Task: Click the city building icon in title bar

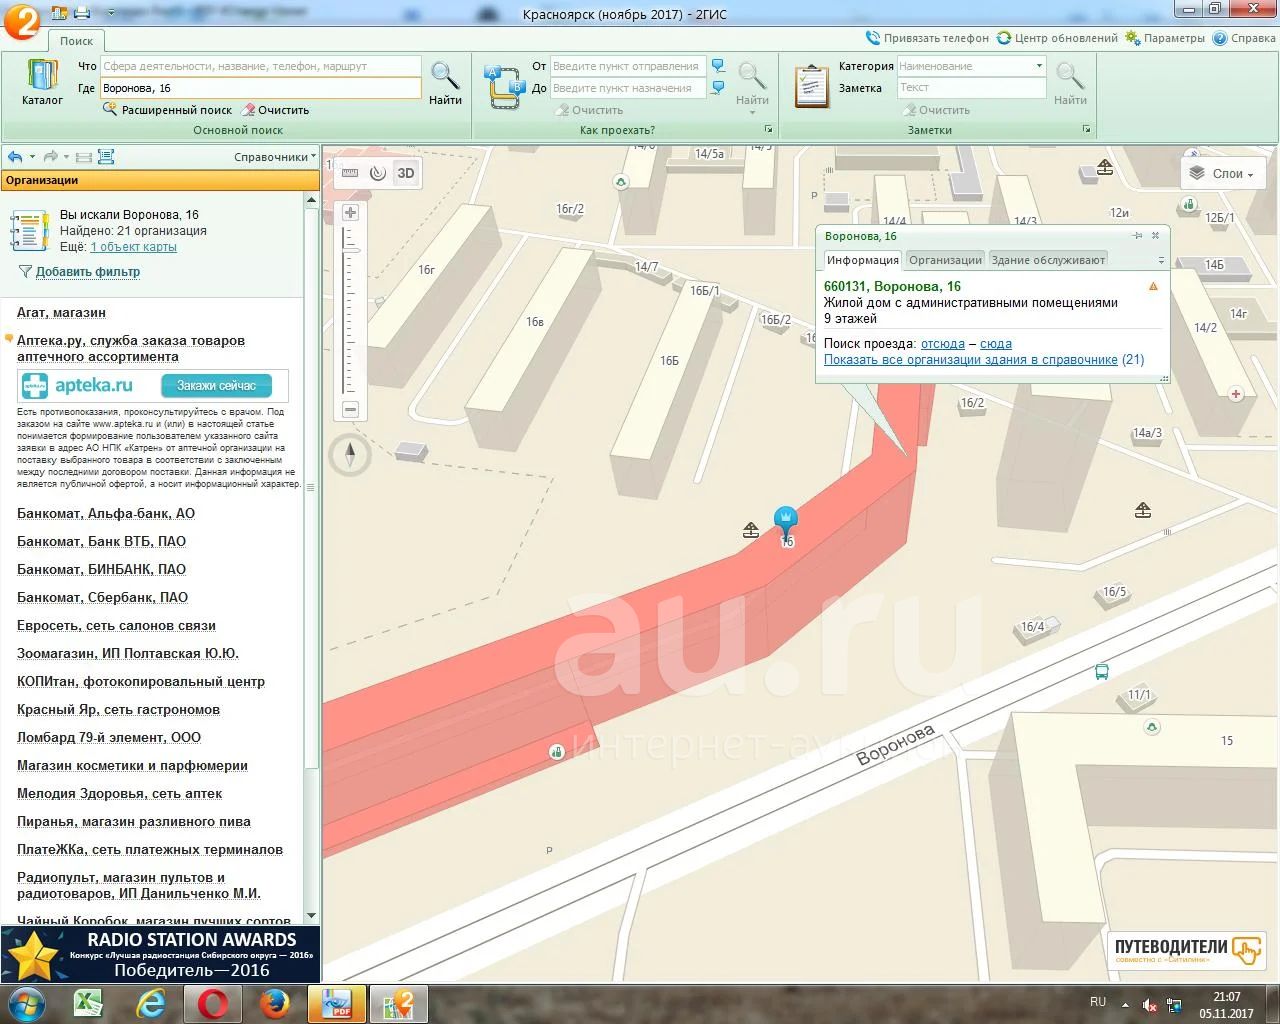Action: click(59, 12)
